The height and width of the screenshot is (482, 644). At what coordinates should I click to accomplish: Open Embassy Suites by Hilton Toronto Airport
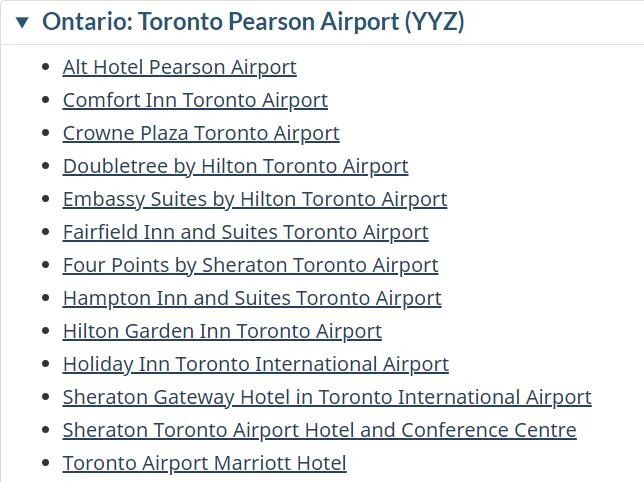coord(254,199)
